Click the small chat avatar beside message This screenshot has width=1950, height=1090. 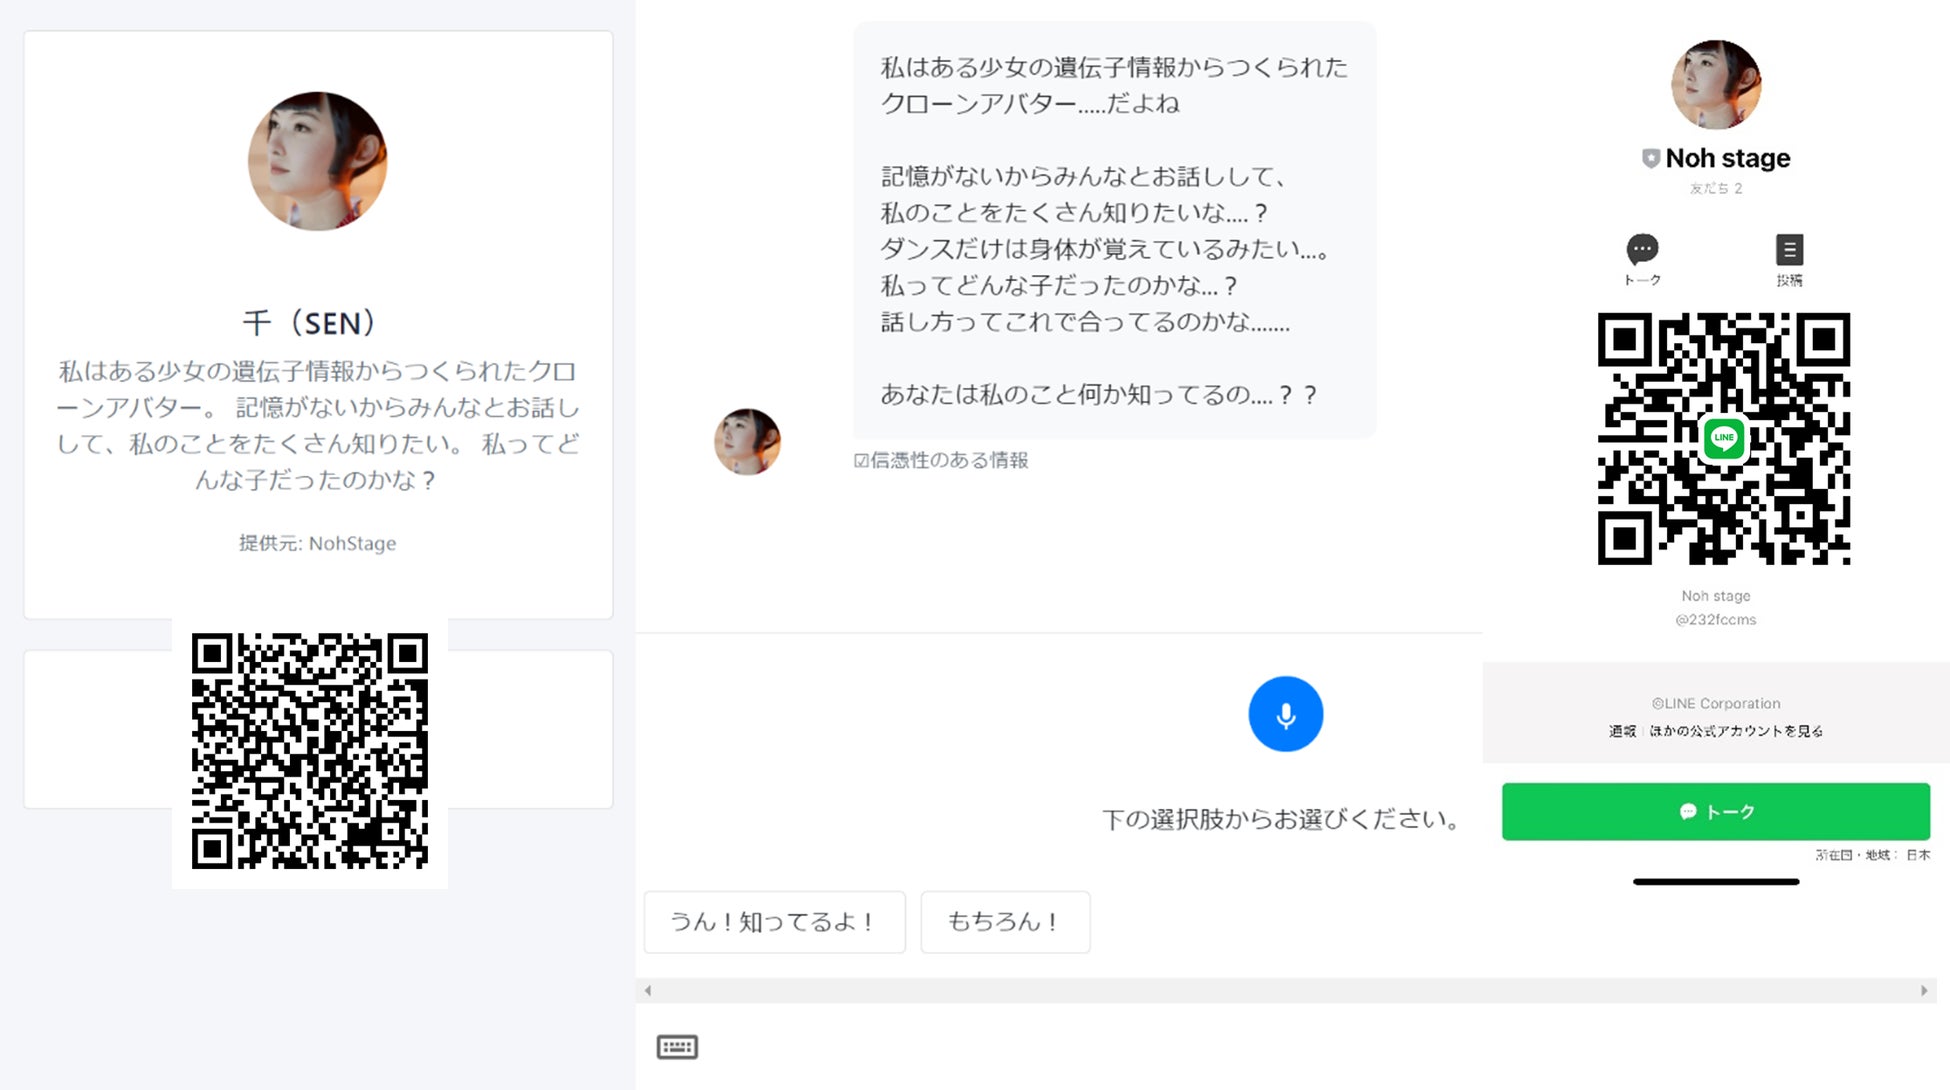click(x=747, y=441)
